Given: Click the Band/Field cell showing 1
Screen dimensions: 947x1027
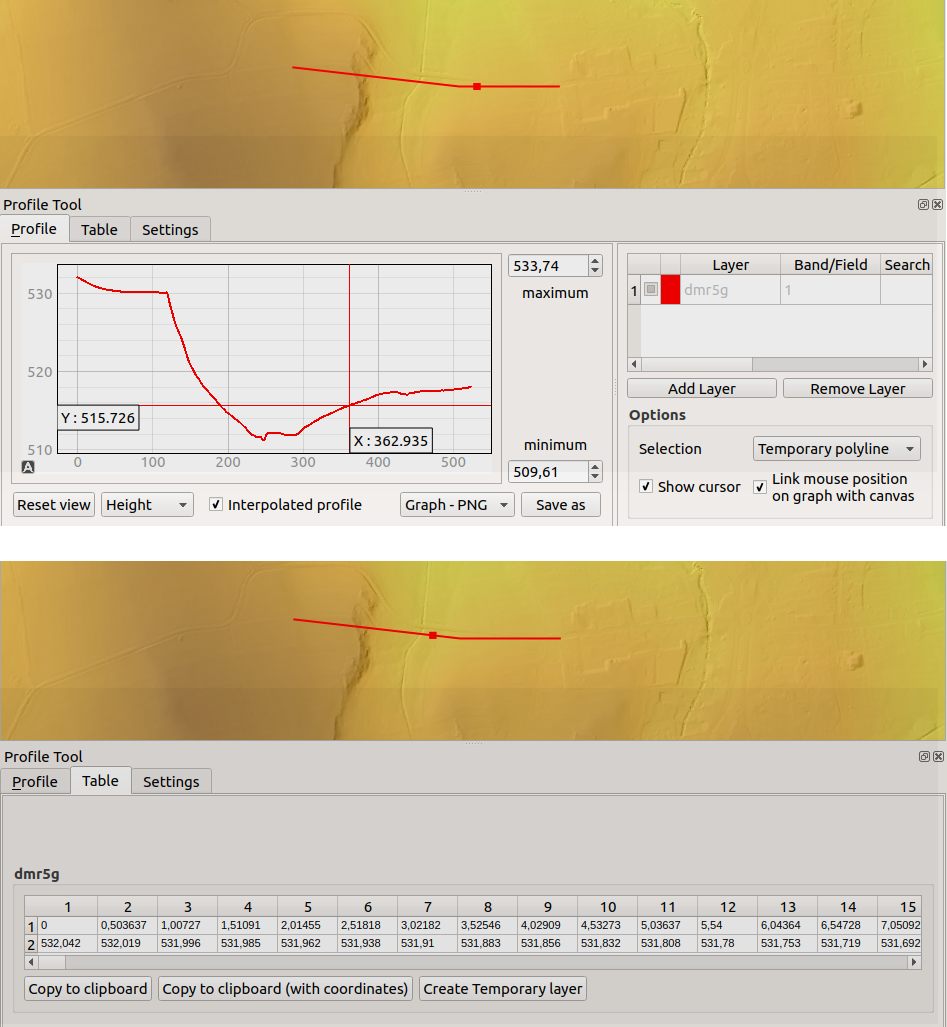Looking at the screenshot, I should coord(830,289).
